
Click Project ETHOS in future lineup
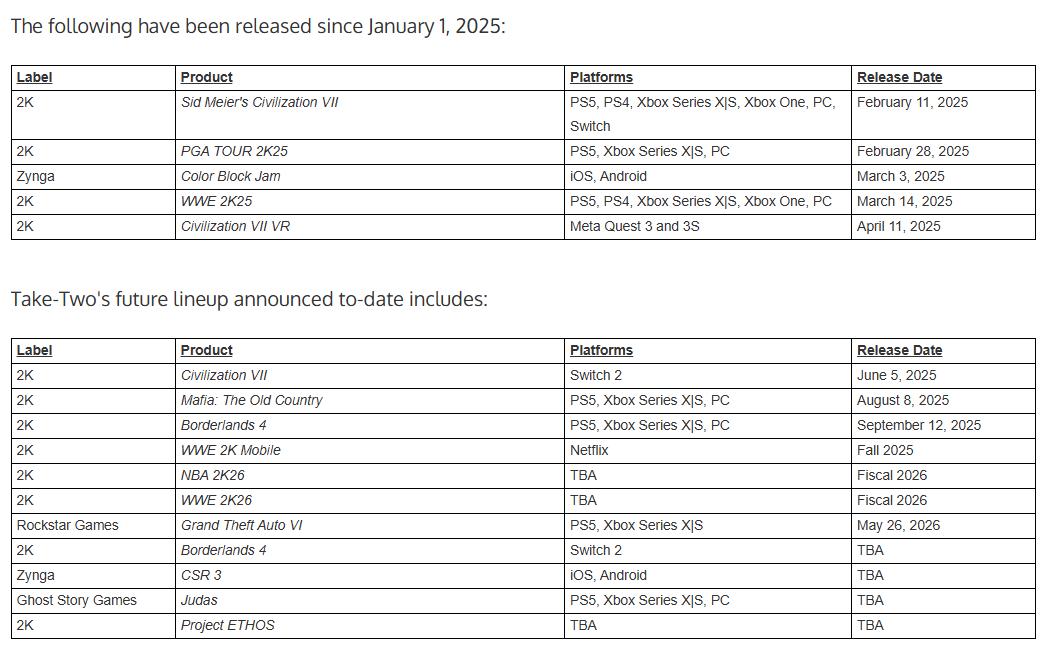228,625
